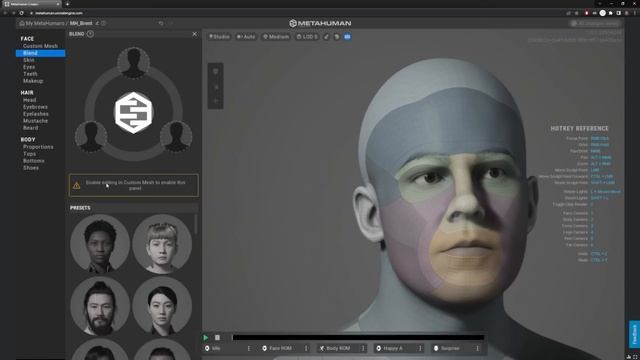
Task: Select the Blend item under Face
Action: click(x=40, y=53)
